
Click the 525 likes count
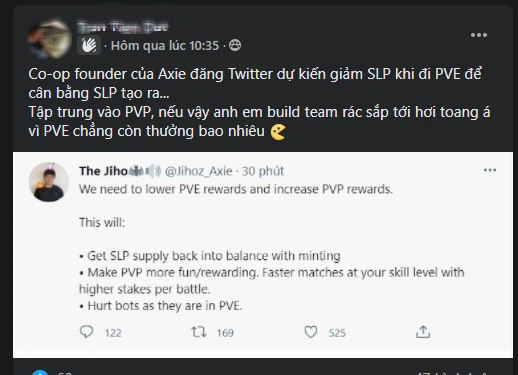337,333
